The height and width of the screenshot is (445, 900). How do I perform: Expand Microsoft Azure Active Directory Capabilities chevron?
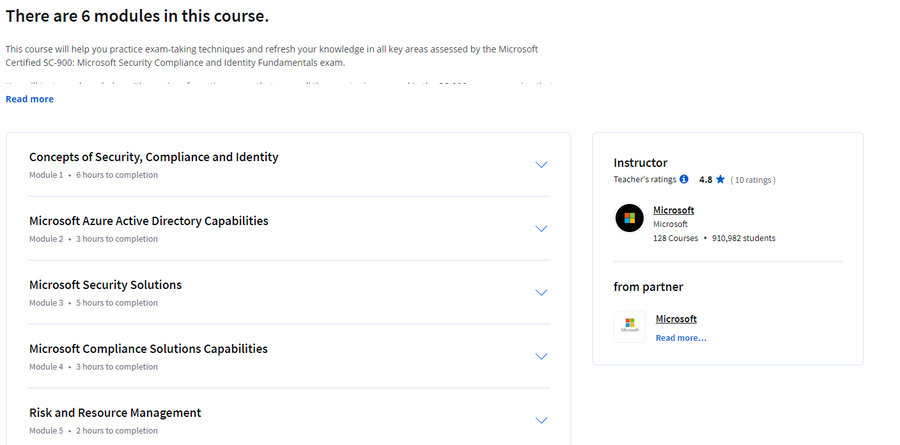click(x=541, y=229)
